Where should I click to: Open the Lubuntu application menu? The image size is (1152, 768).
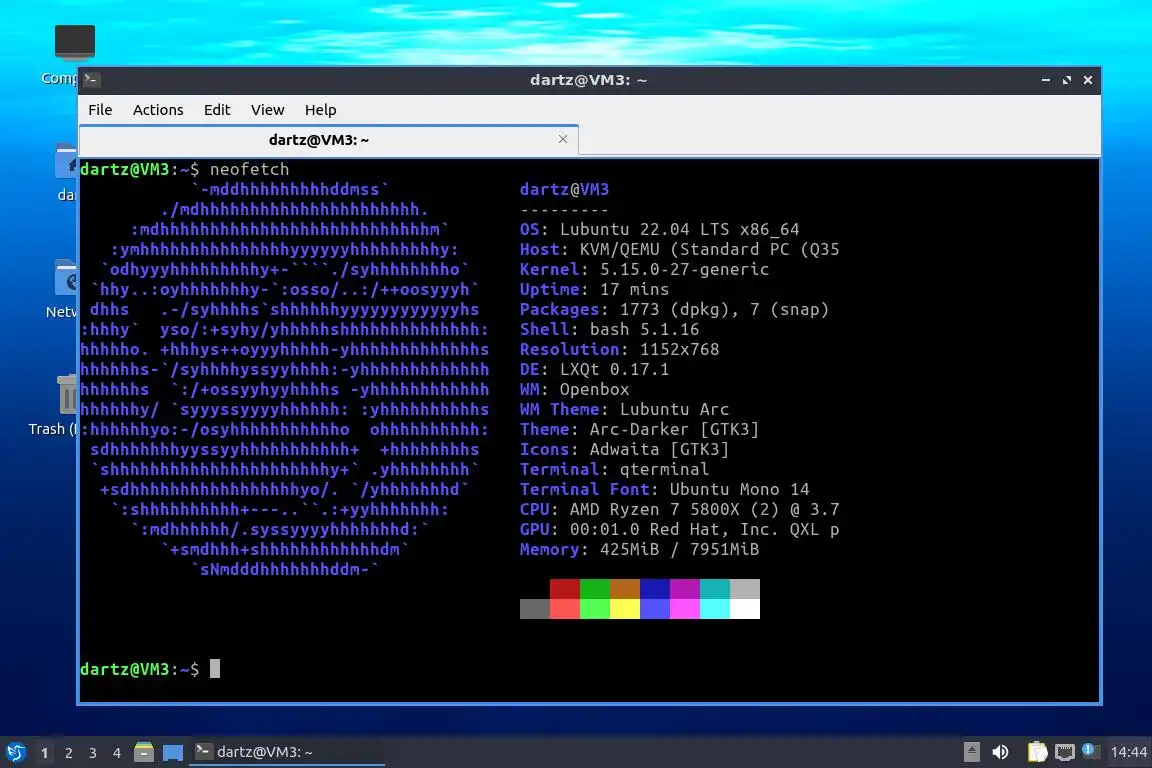coord(16,752)
